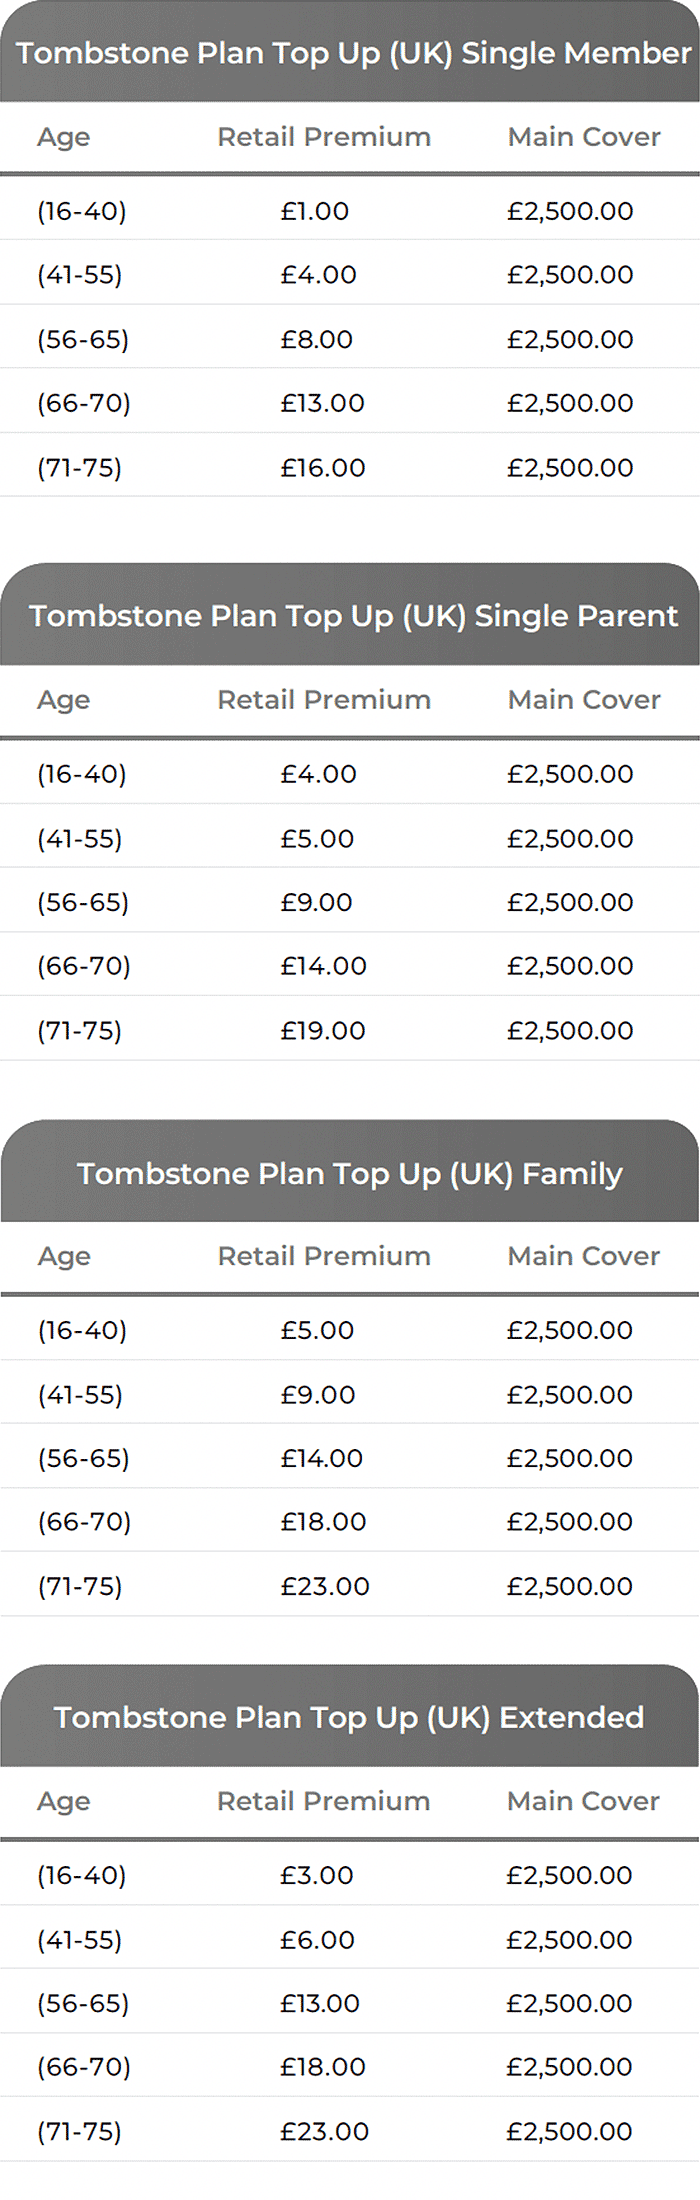Viewport: 700px width, 2200px height.
Task: Click the £9.00 premium in Single Parent table
Action: pyautogui.click(x=317, y=902)
